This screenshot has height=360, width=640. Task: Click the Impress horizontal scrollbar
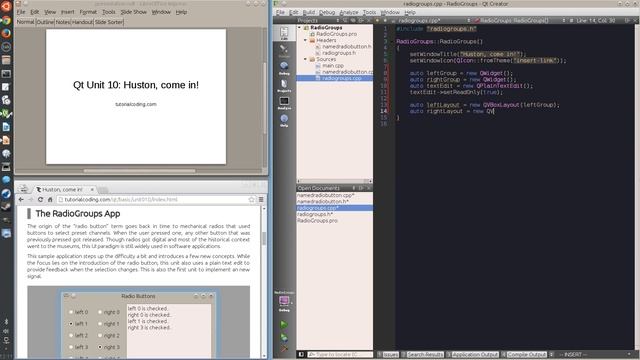(139, 171)
